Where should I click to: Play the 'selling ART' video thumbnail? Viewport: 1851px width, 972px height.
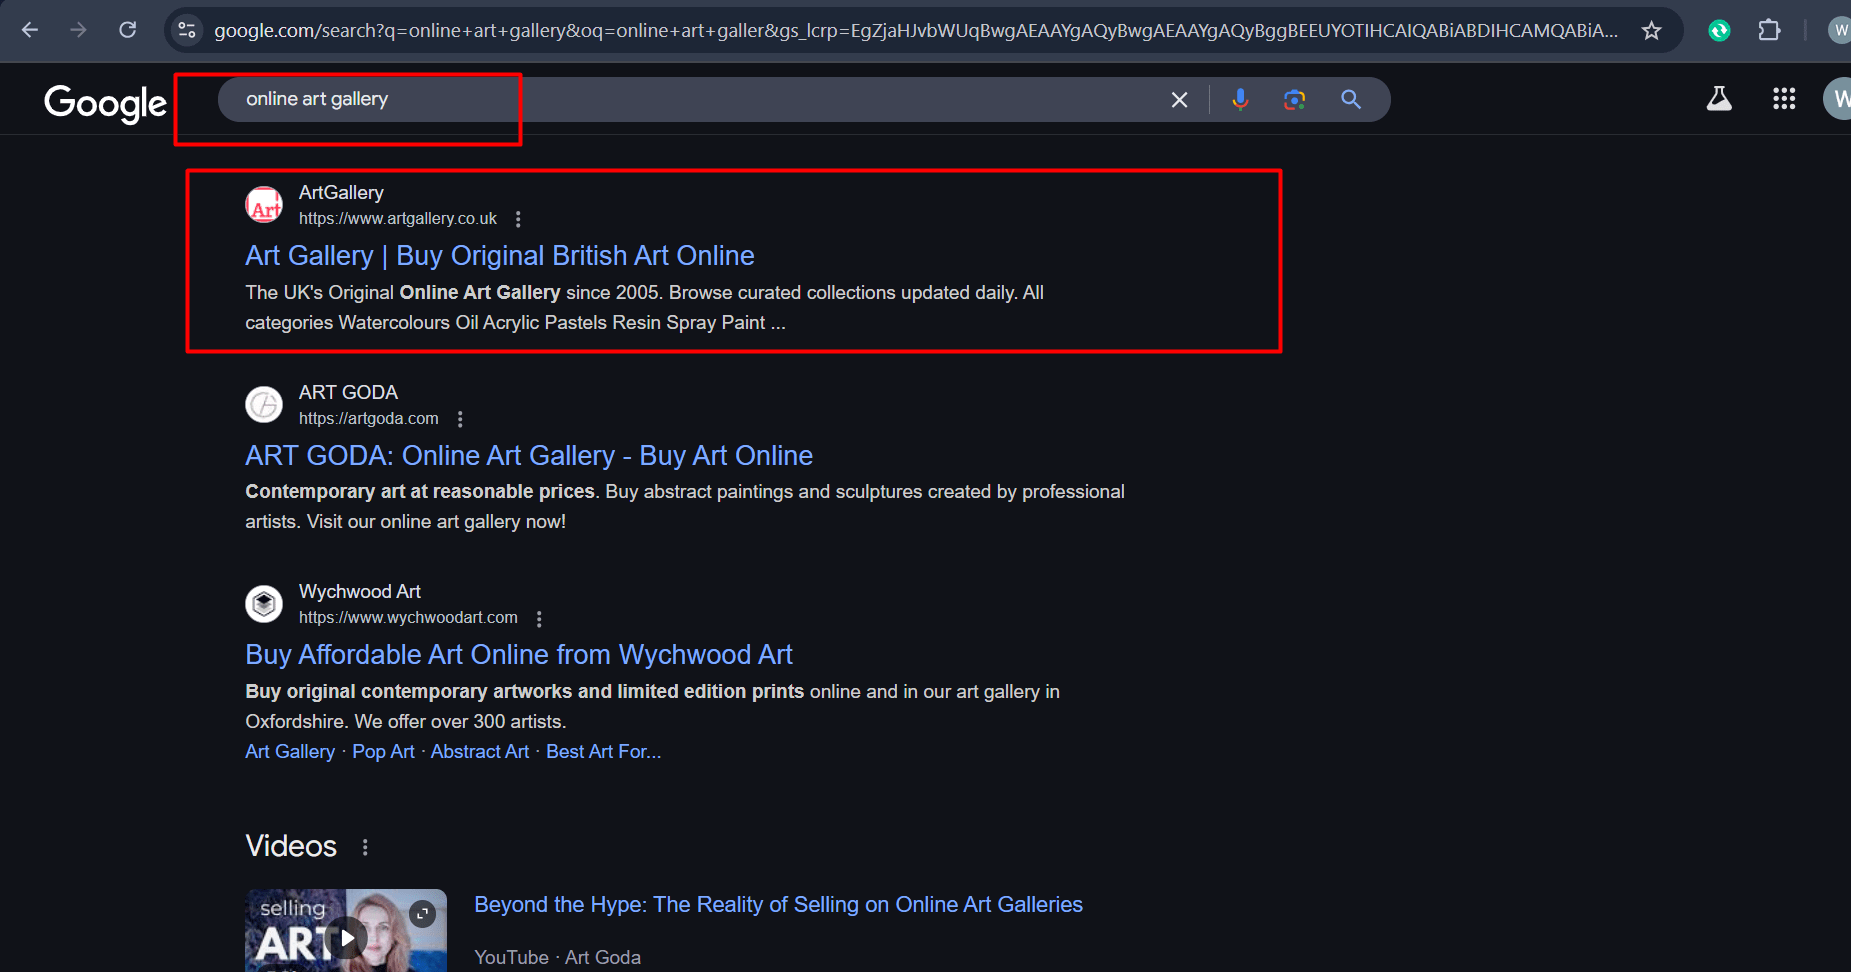coord(346,937)
